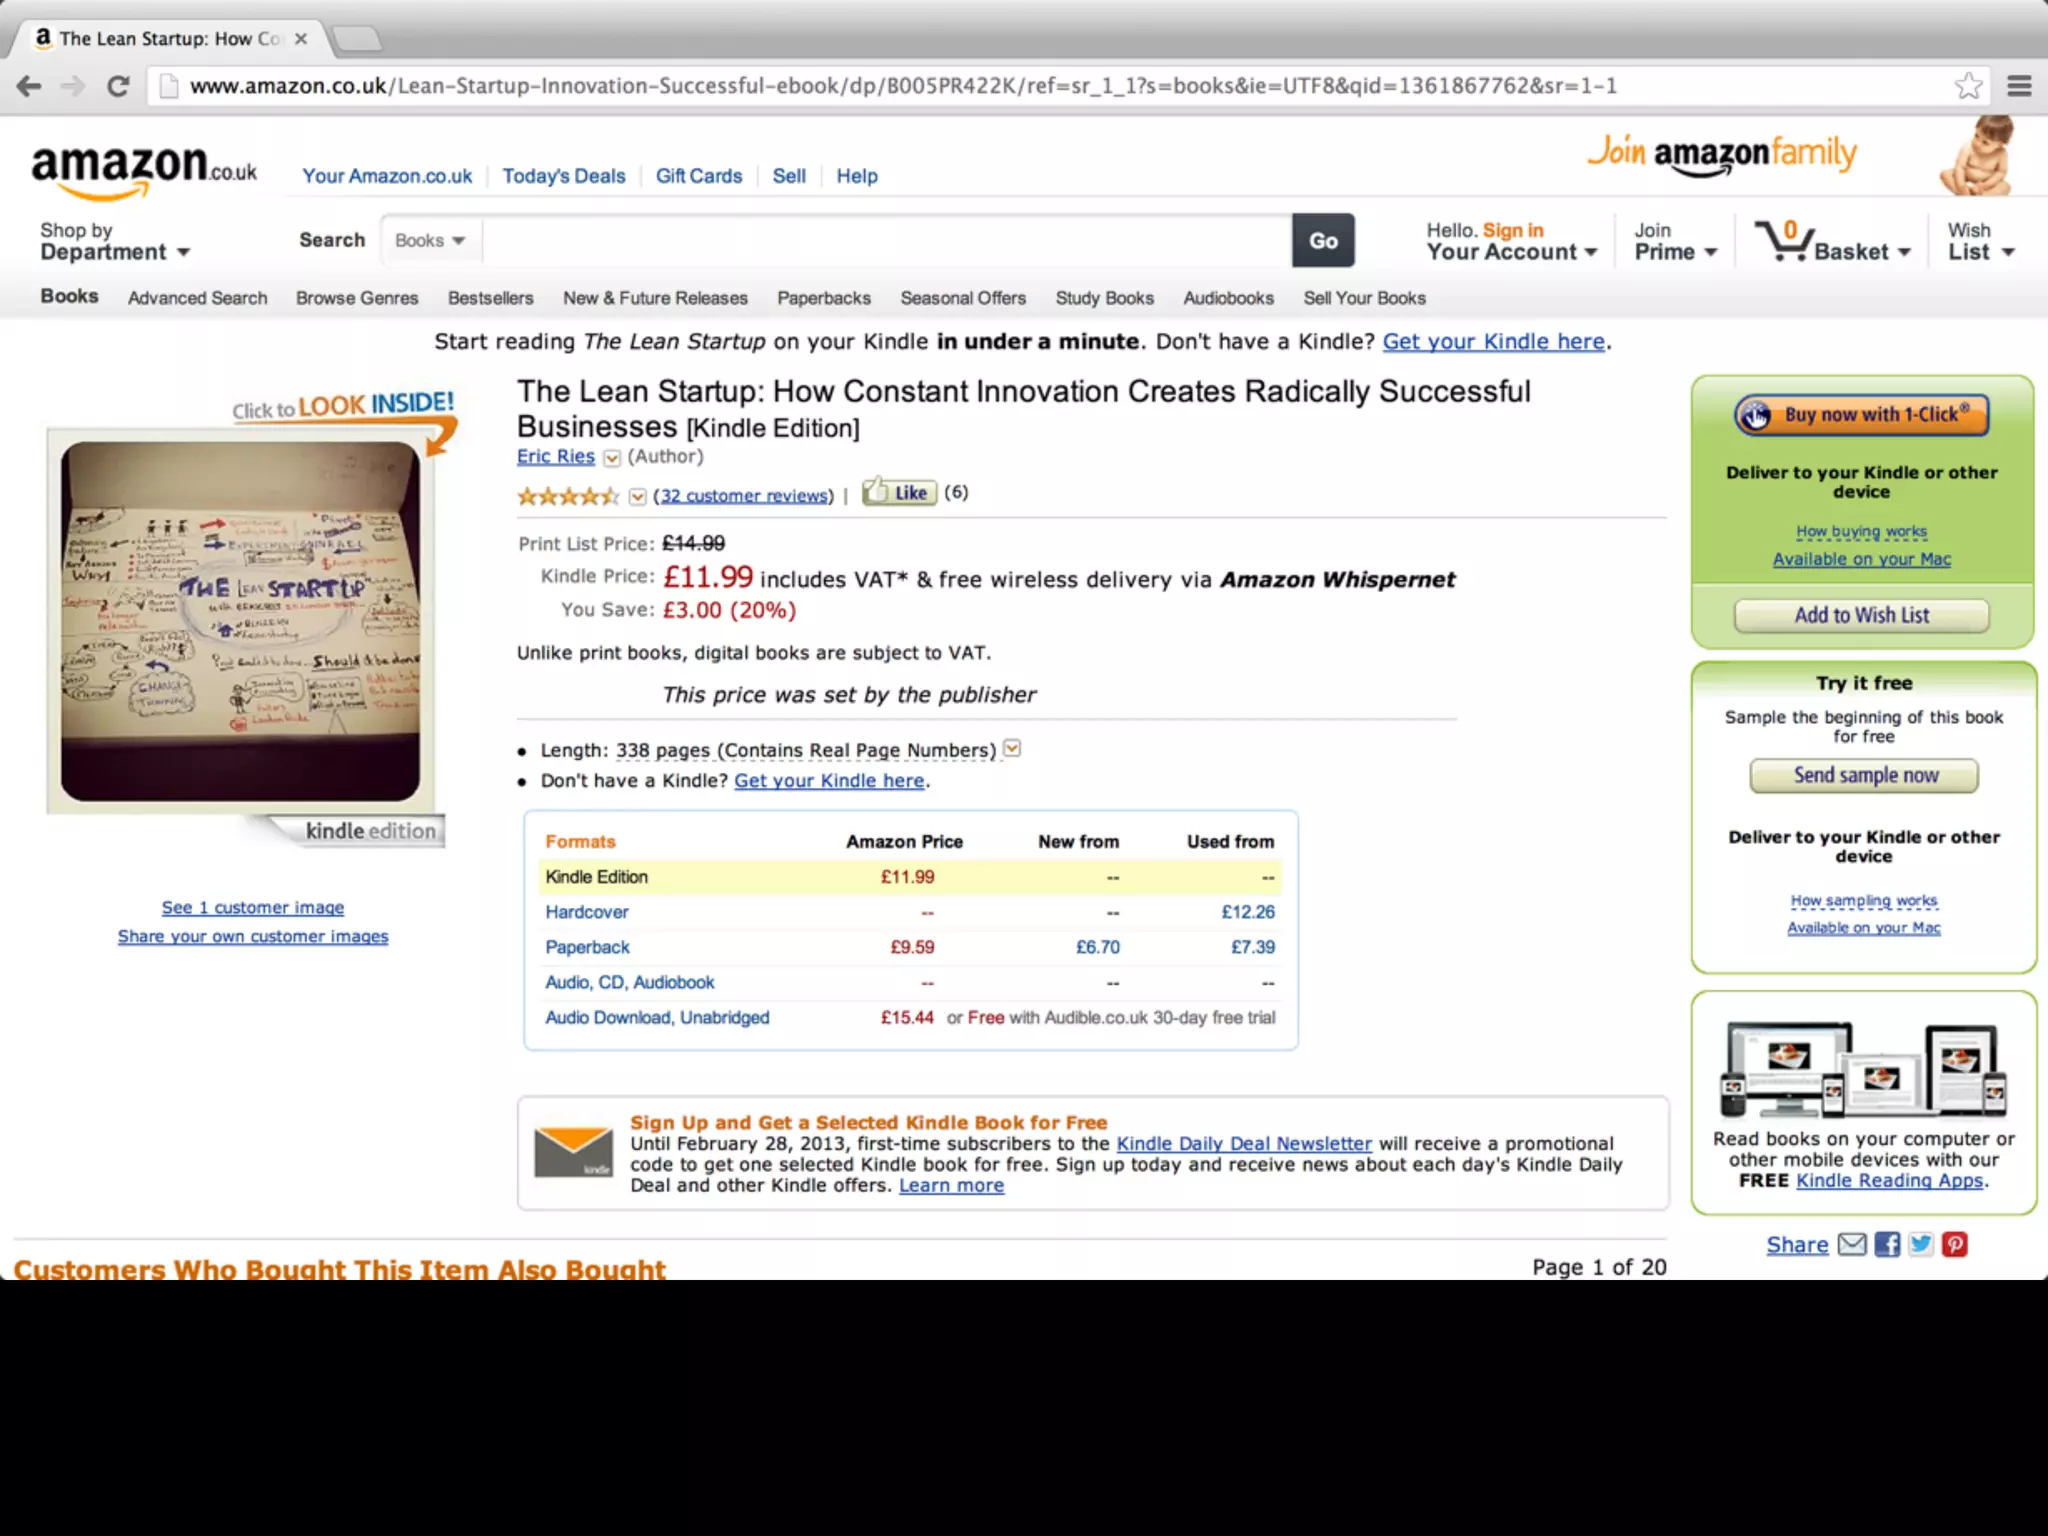This screenshot has height=1536, width=2048.
Task: Expand the star rating breakdown arrow
Action: coord(637,497)
